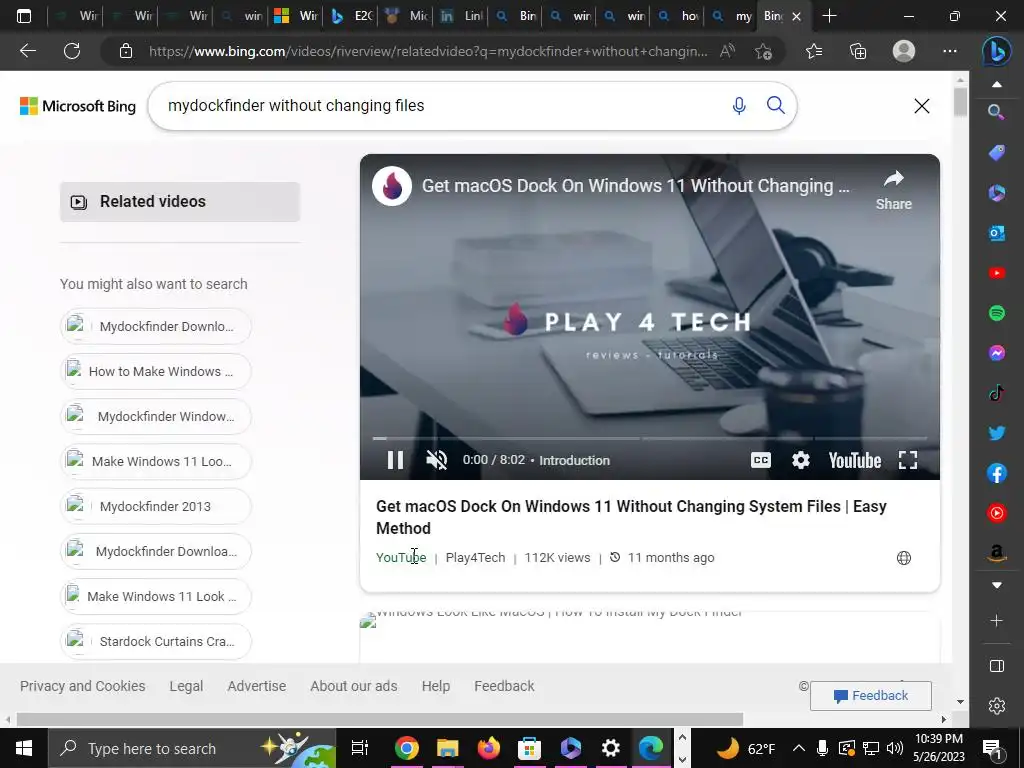Open About our ads footer link
The width and height of the screenshot is (1024, 768).
[x=353, y=686]
